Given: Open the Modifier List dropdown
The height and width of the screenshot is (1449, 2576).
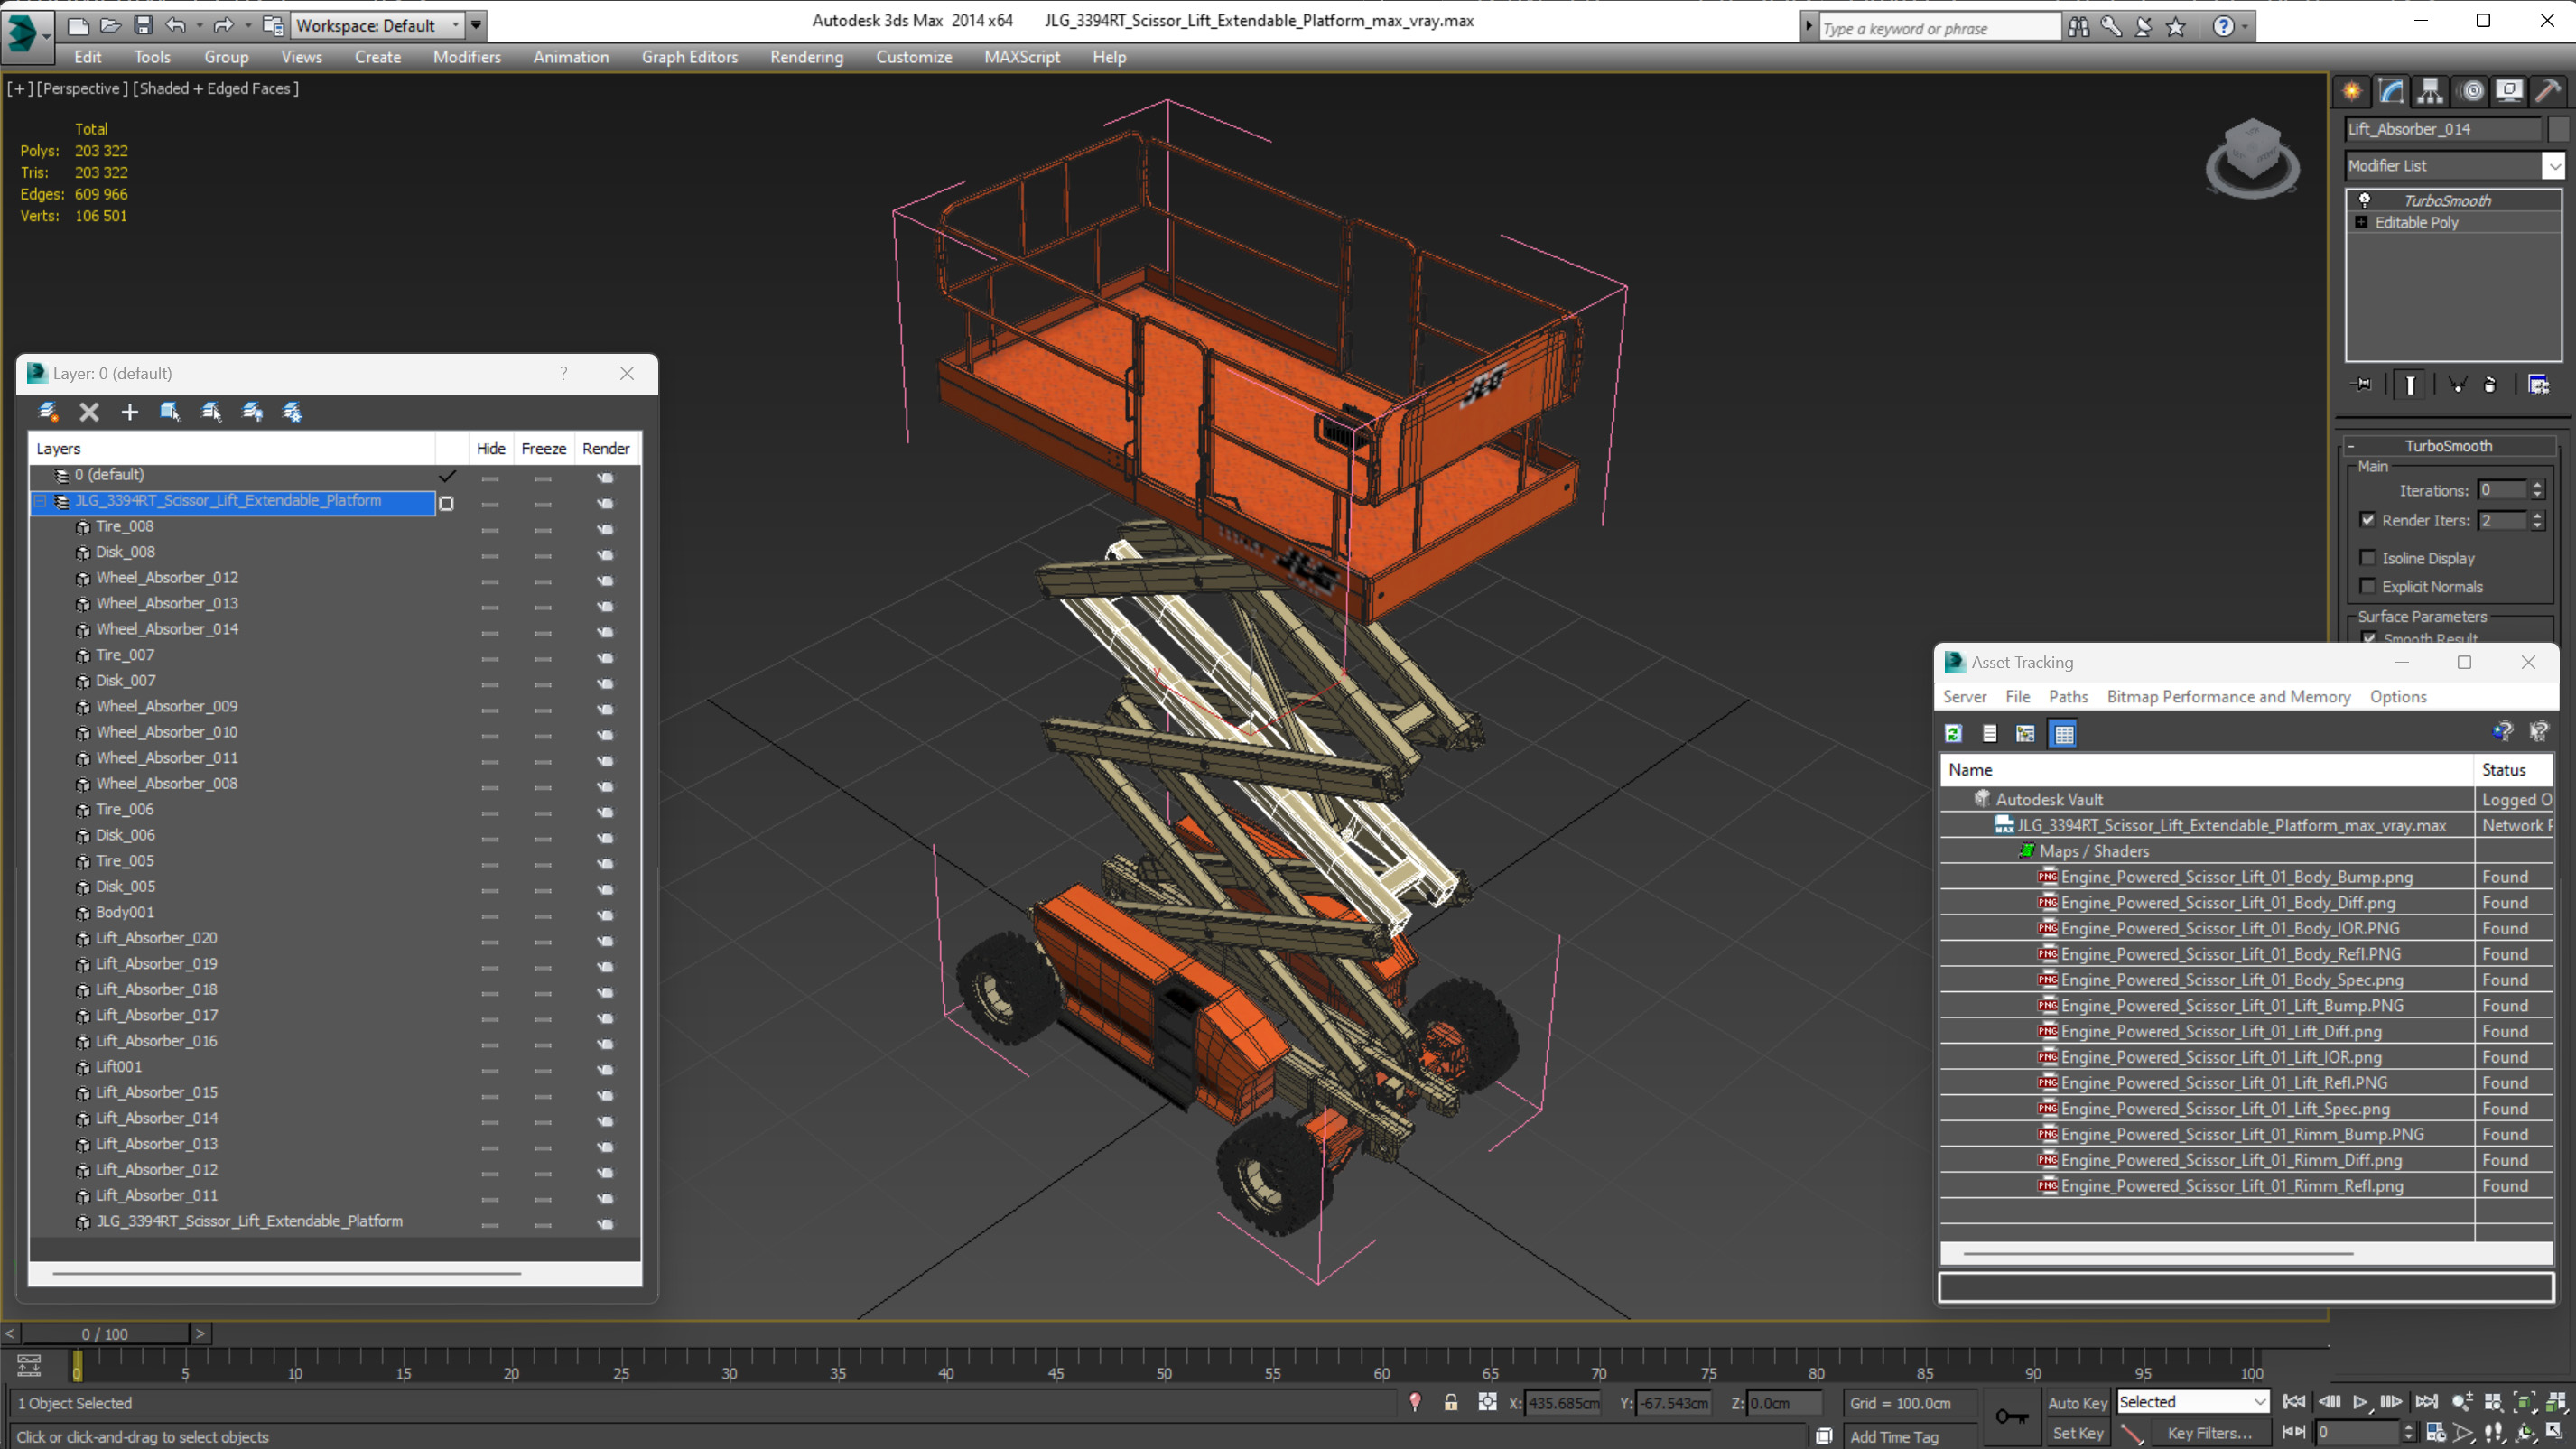Looking at the screenshot, I should [2553, 165].
